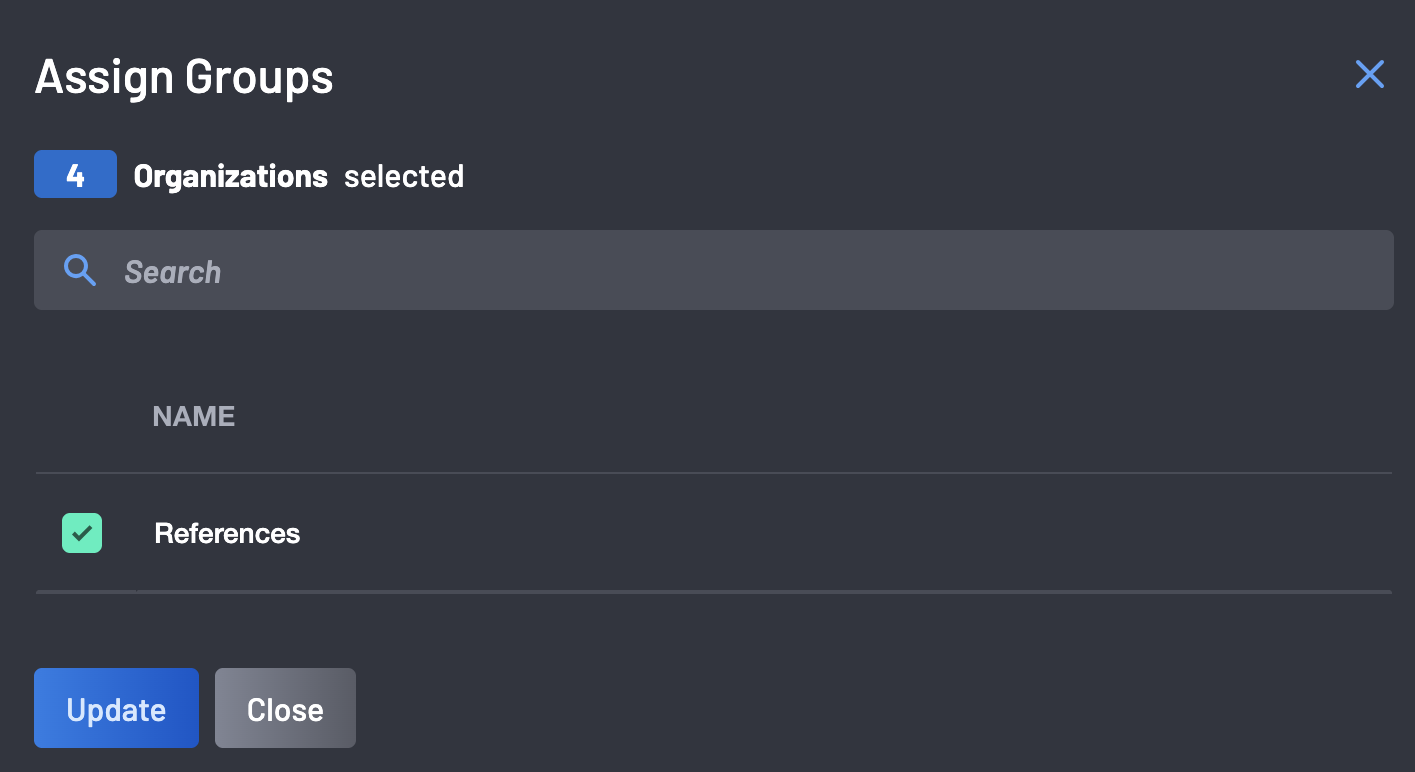Sort by the NAME column header
1415x772 pixels.
(x=194, y=416)
